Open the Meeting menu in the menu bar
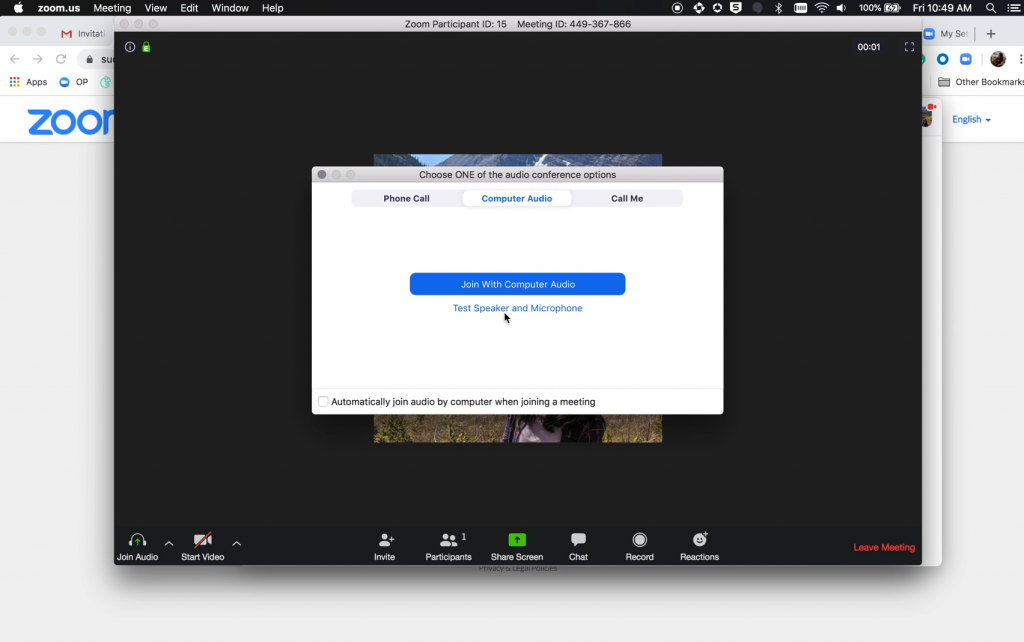Screen dimensions: 1024x642 tap(112, 7)
